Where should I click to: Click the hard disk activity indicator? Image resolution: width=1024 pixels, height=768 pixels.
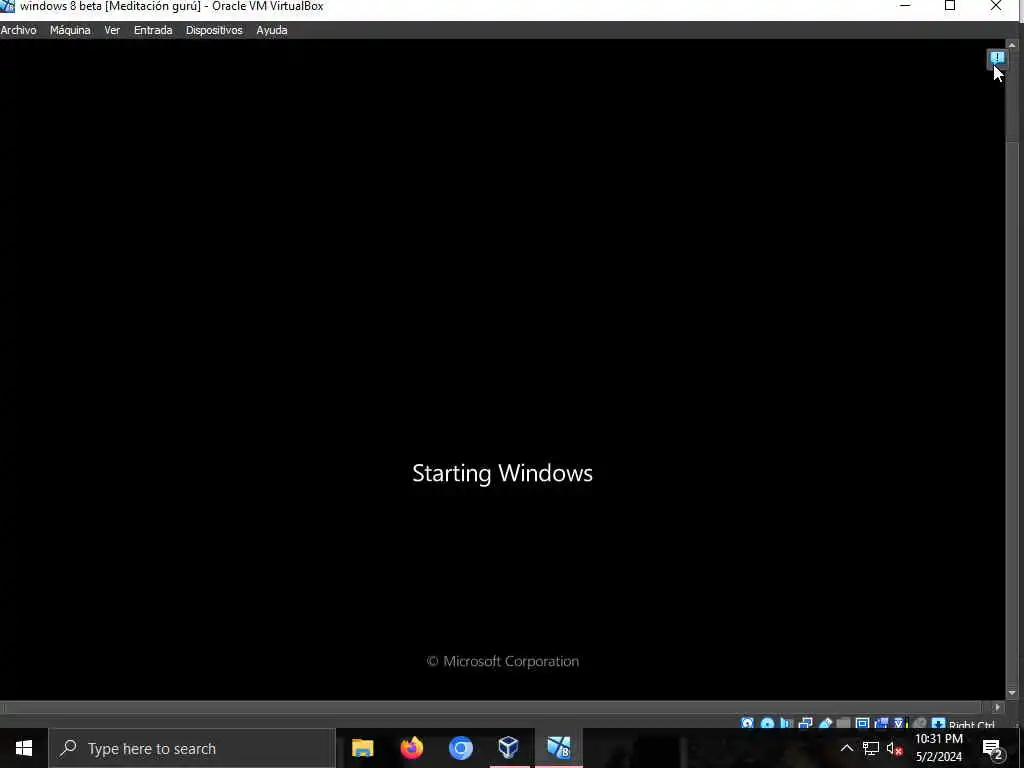pos(747,724)
